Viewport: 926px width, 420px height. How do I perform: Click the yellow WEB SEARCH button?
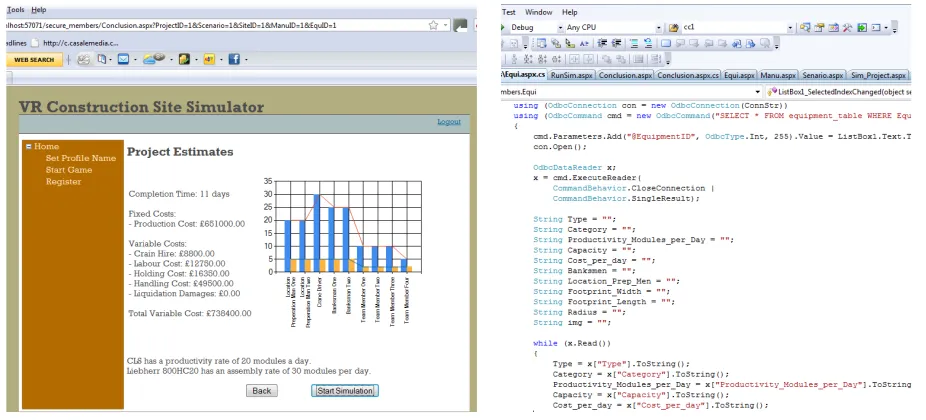(x=34, y=60)
